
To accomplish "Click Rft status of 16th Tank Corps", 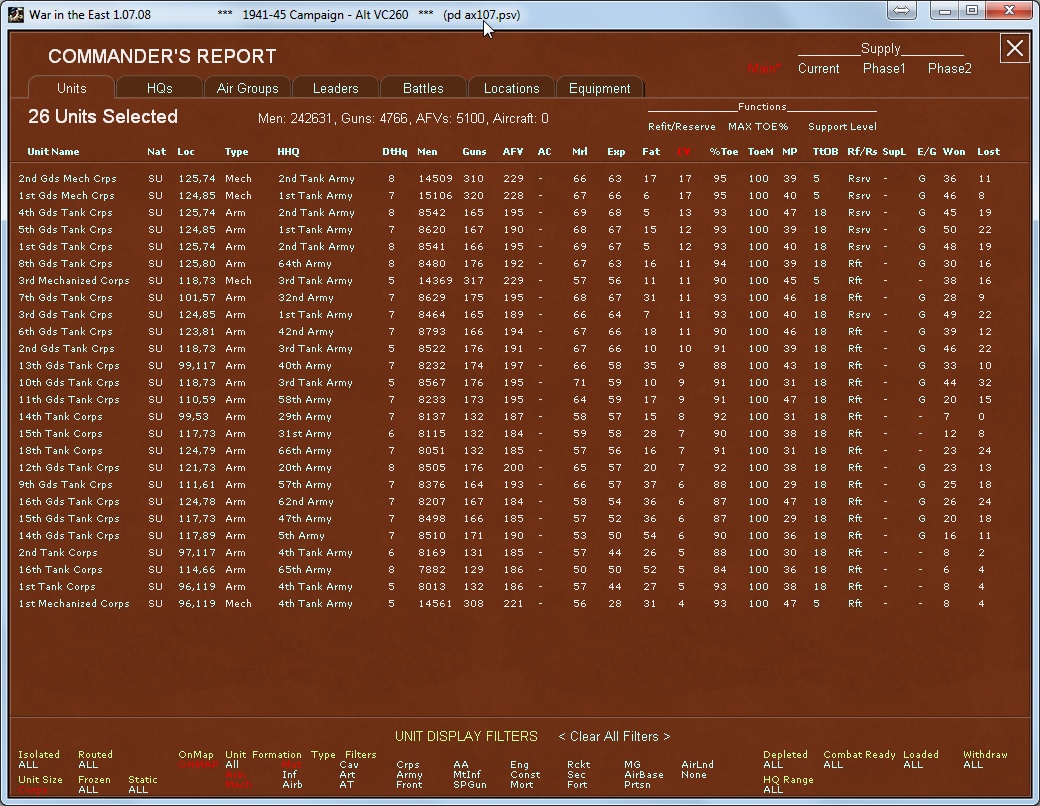I will [855, 570].
